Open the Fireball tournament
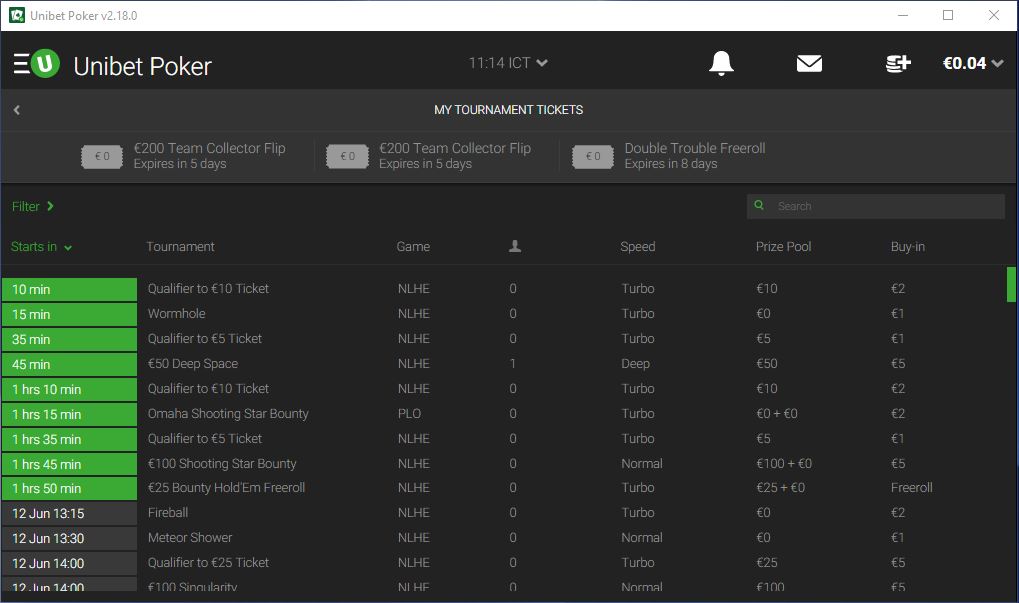Screen dimensions: 1019x603 168,513
